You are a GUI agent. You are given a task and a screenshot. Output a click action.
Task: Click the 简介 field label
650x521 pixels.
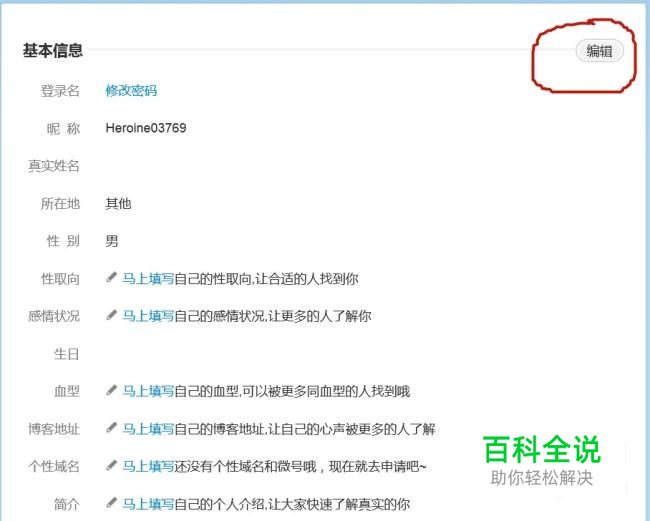pyautogui.click(x=66, y=504)
